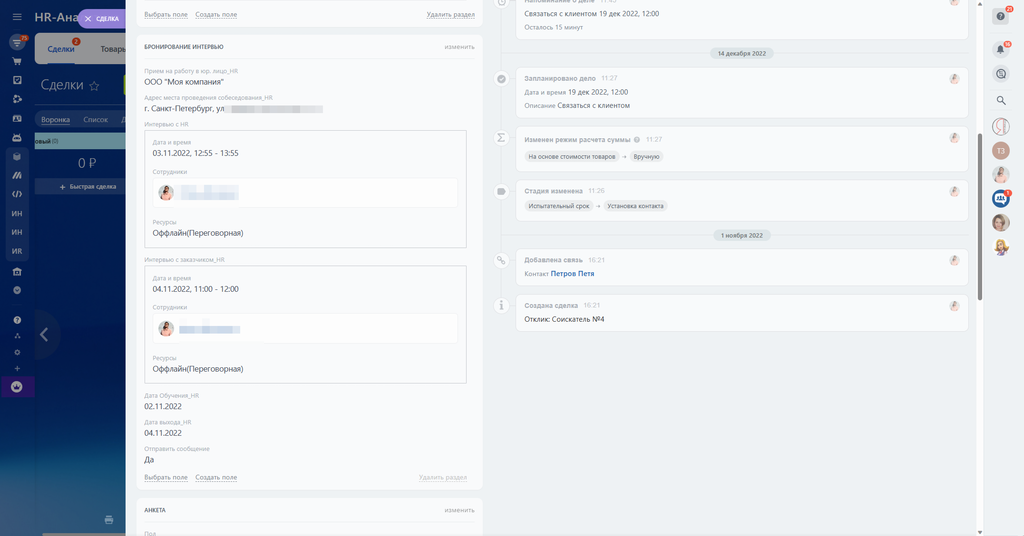Image resolution: width=1024 pixels, height=536 pixels.
Task: Open the left sidebar help question icon
Action: (17, 320)
